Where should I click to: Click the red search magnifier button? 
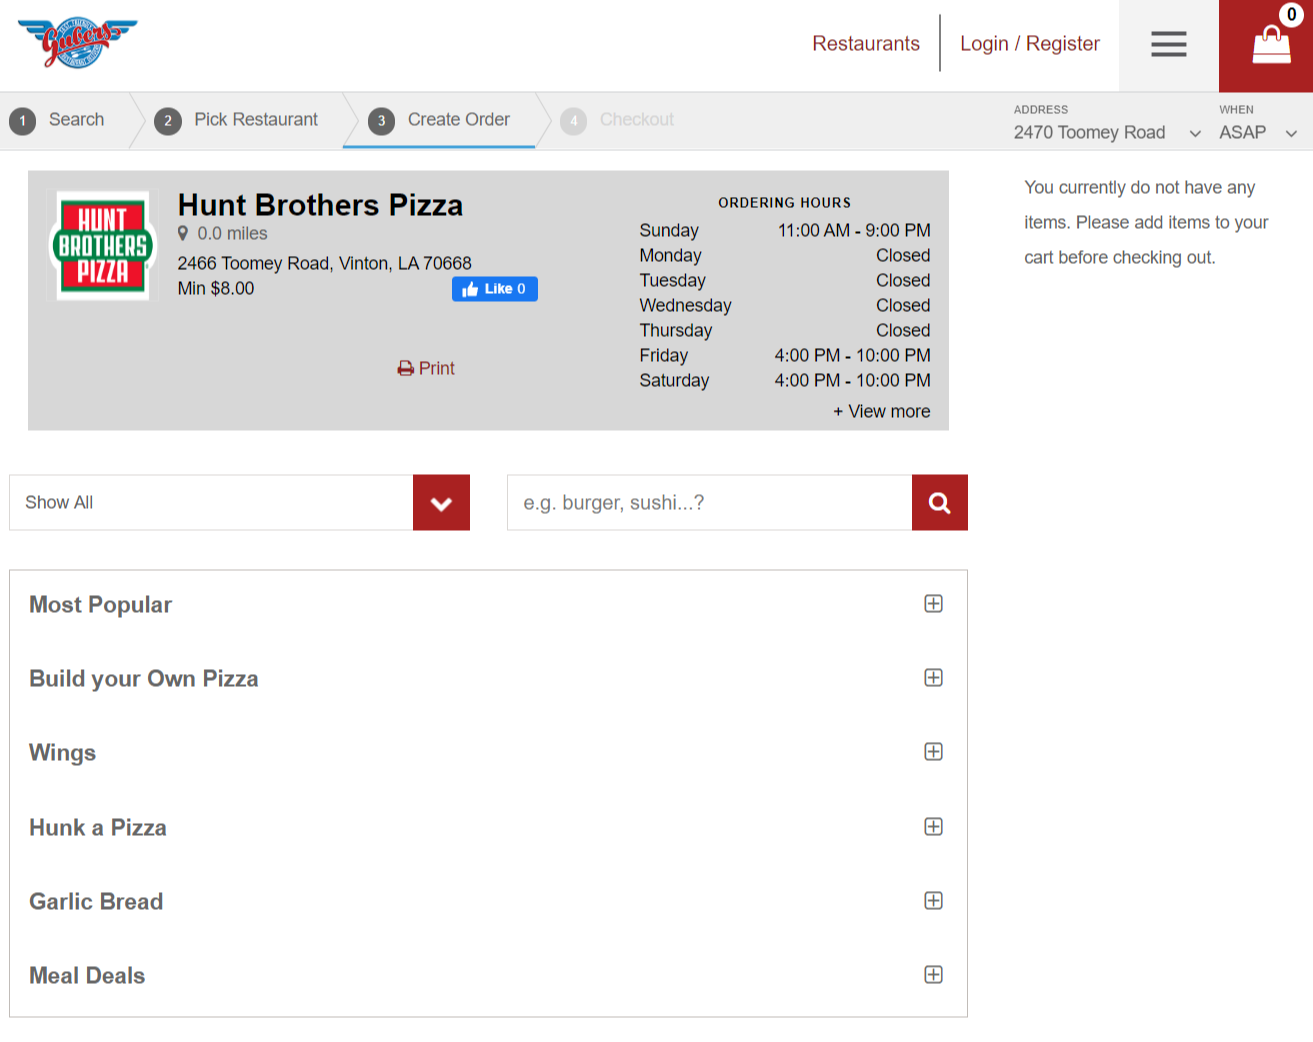[x=939, y=502]
